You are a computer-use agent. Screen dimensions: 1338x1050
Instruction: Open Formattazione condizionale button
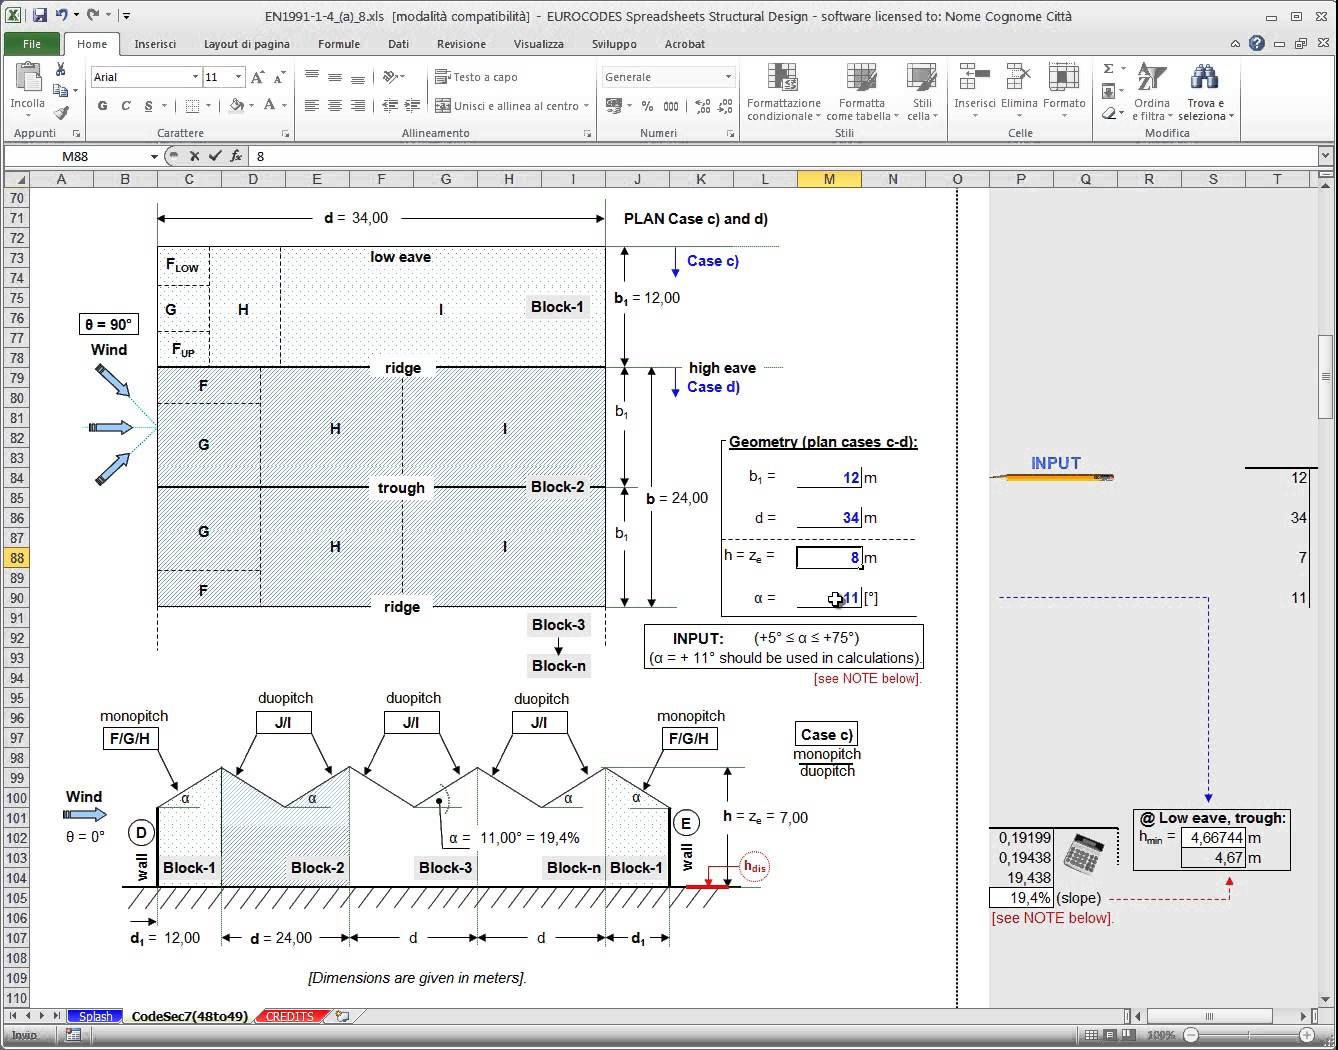pos(783,92)
